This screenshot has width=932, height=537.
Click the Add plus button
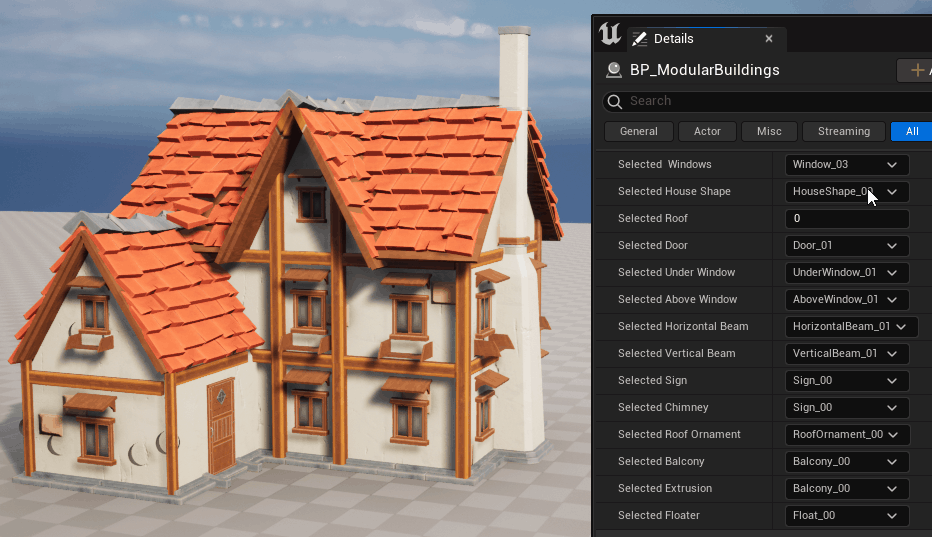pyautogui.click(x=917, y=70)
